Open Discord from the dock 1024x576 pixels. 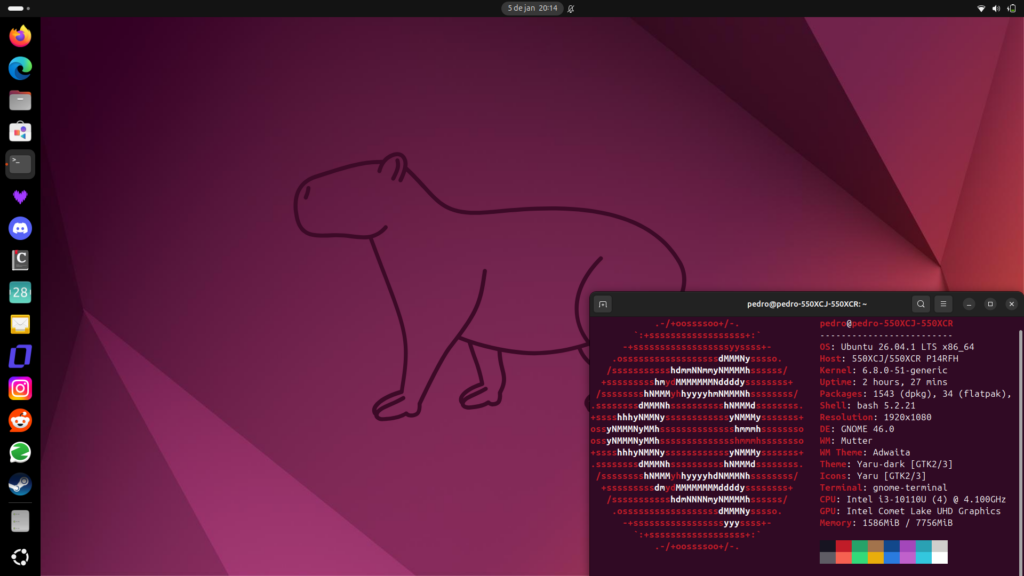20,228
